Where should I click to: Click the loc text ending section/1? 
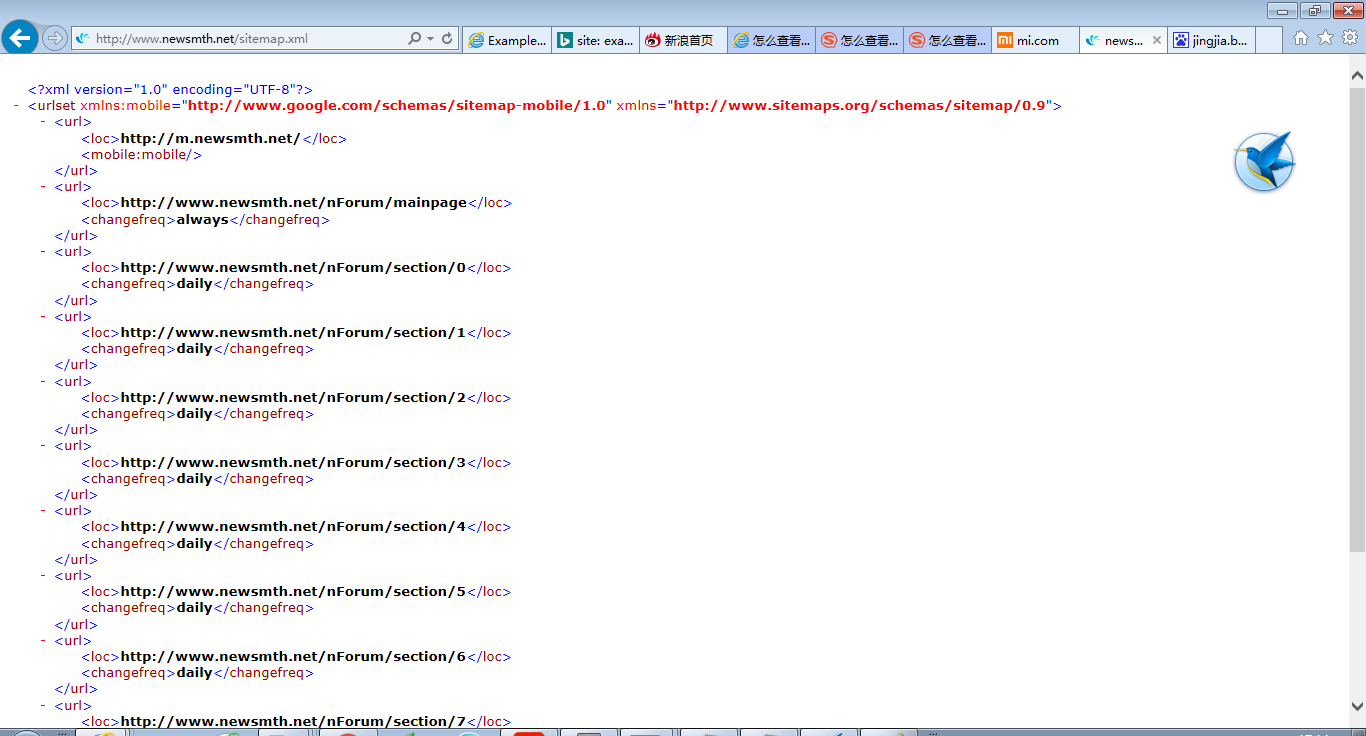click(294, 332)
